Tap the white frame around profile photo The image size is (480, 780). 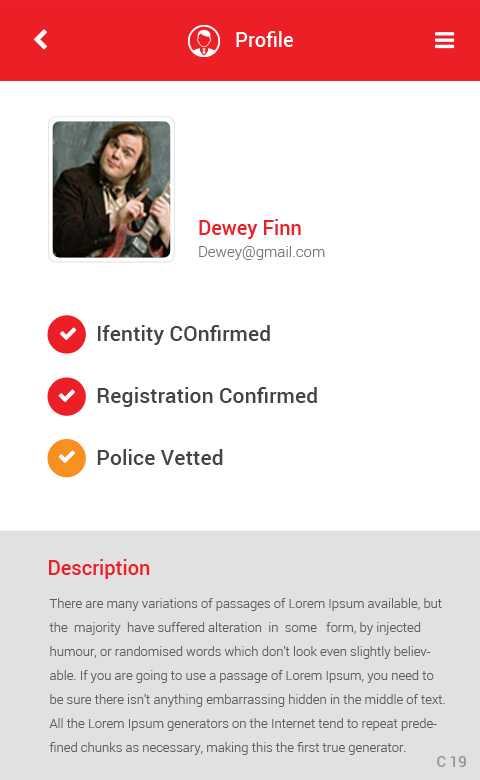click(x=111, y=118)
